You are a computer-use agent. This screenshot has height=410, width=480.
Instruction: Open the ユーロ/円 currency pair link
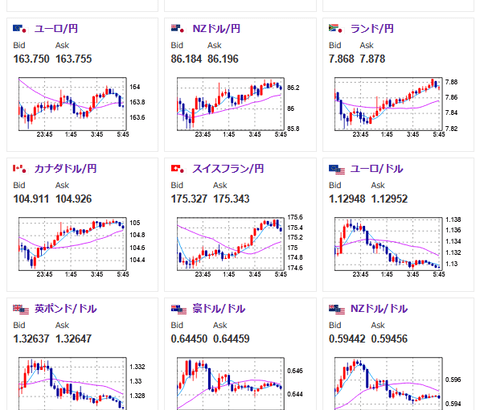tap(56, 29)
